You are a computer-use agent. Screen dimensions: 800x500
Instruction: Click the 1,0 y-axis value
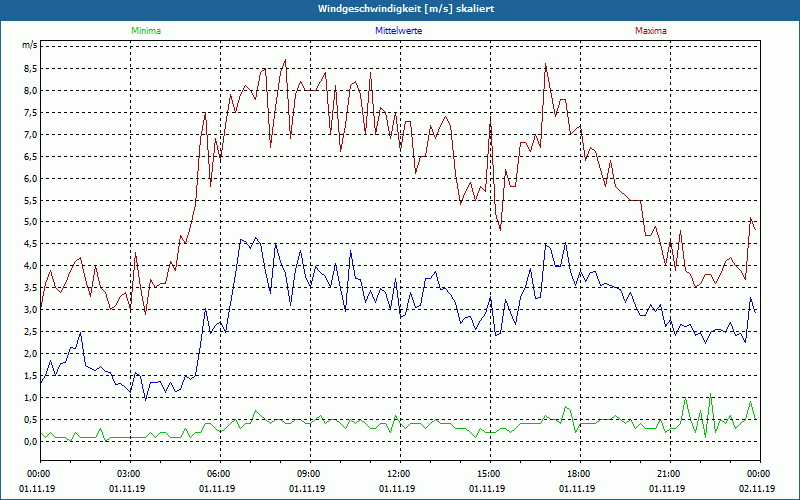click(29, 397)
